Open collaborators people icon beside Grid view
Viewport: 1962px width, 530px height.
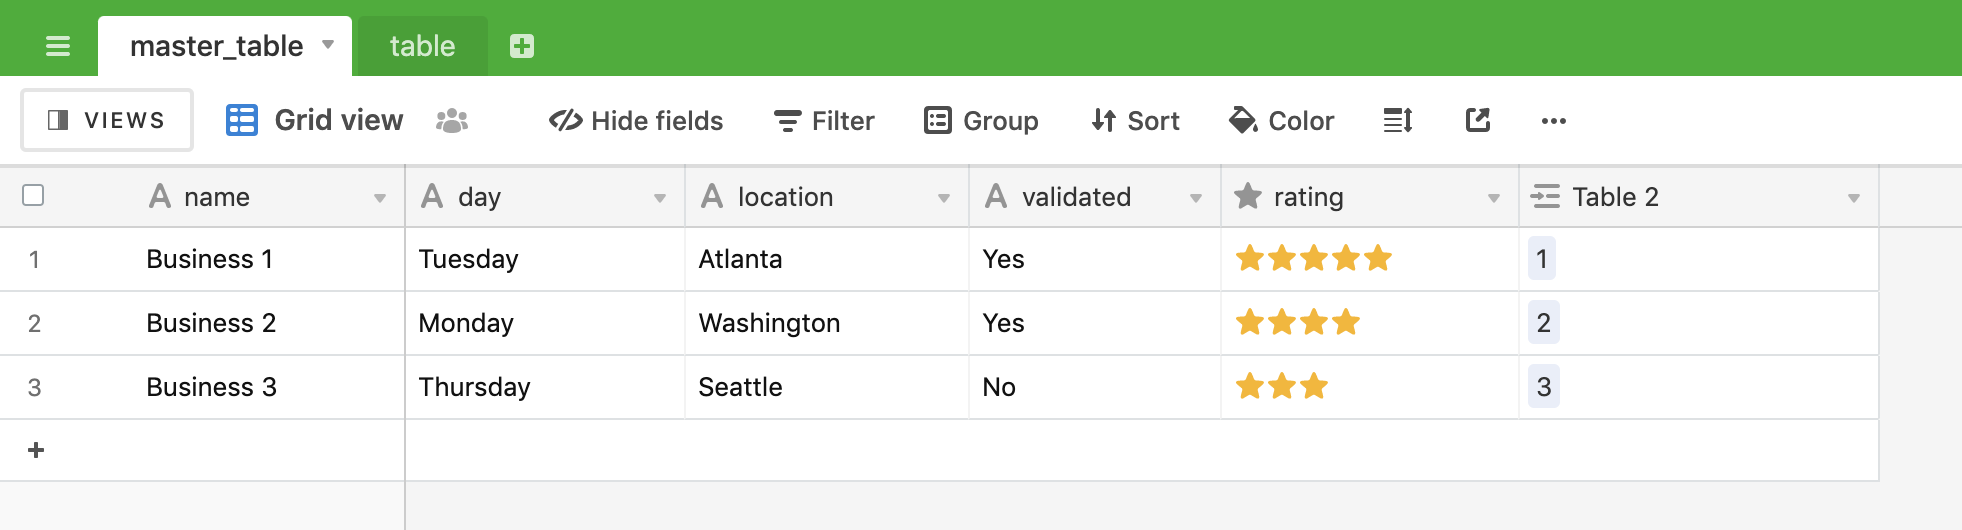452,121
